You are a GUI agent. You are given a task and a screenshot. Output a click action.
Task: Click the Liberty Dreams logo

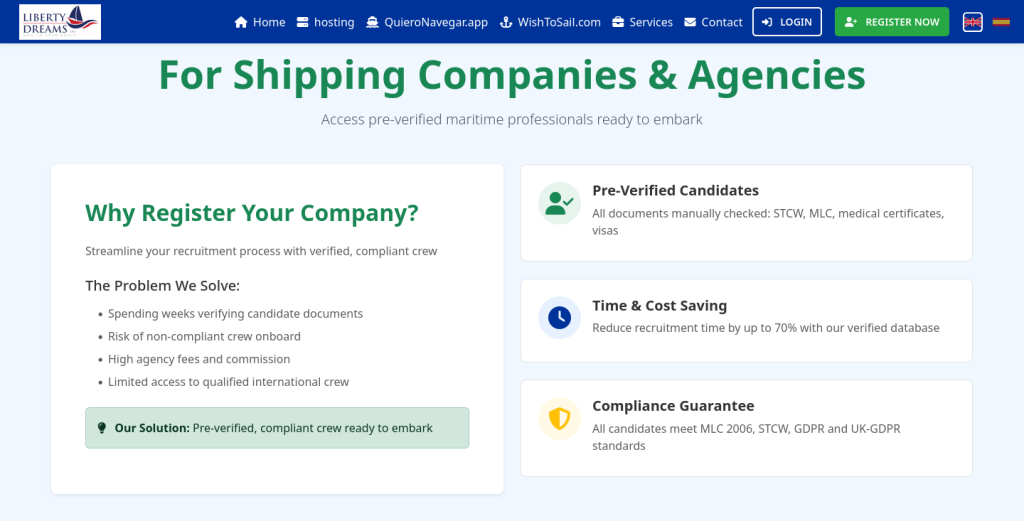[x=61, y=21]
